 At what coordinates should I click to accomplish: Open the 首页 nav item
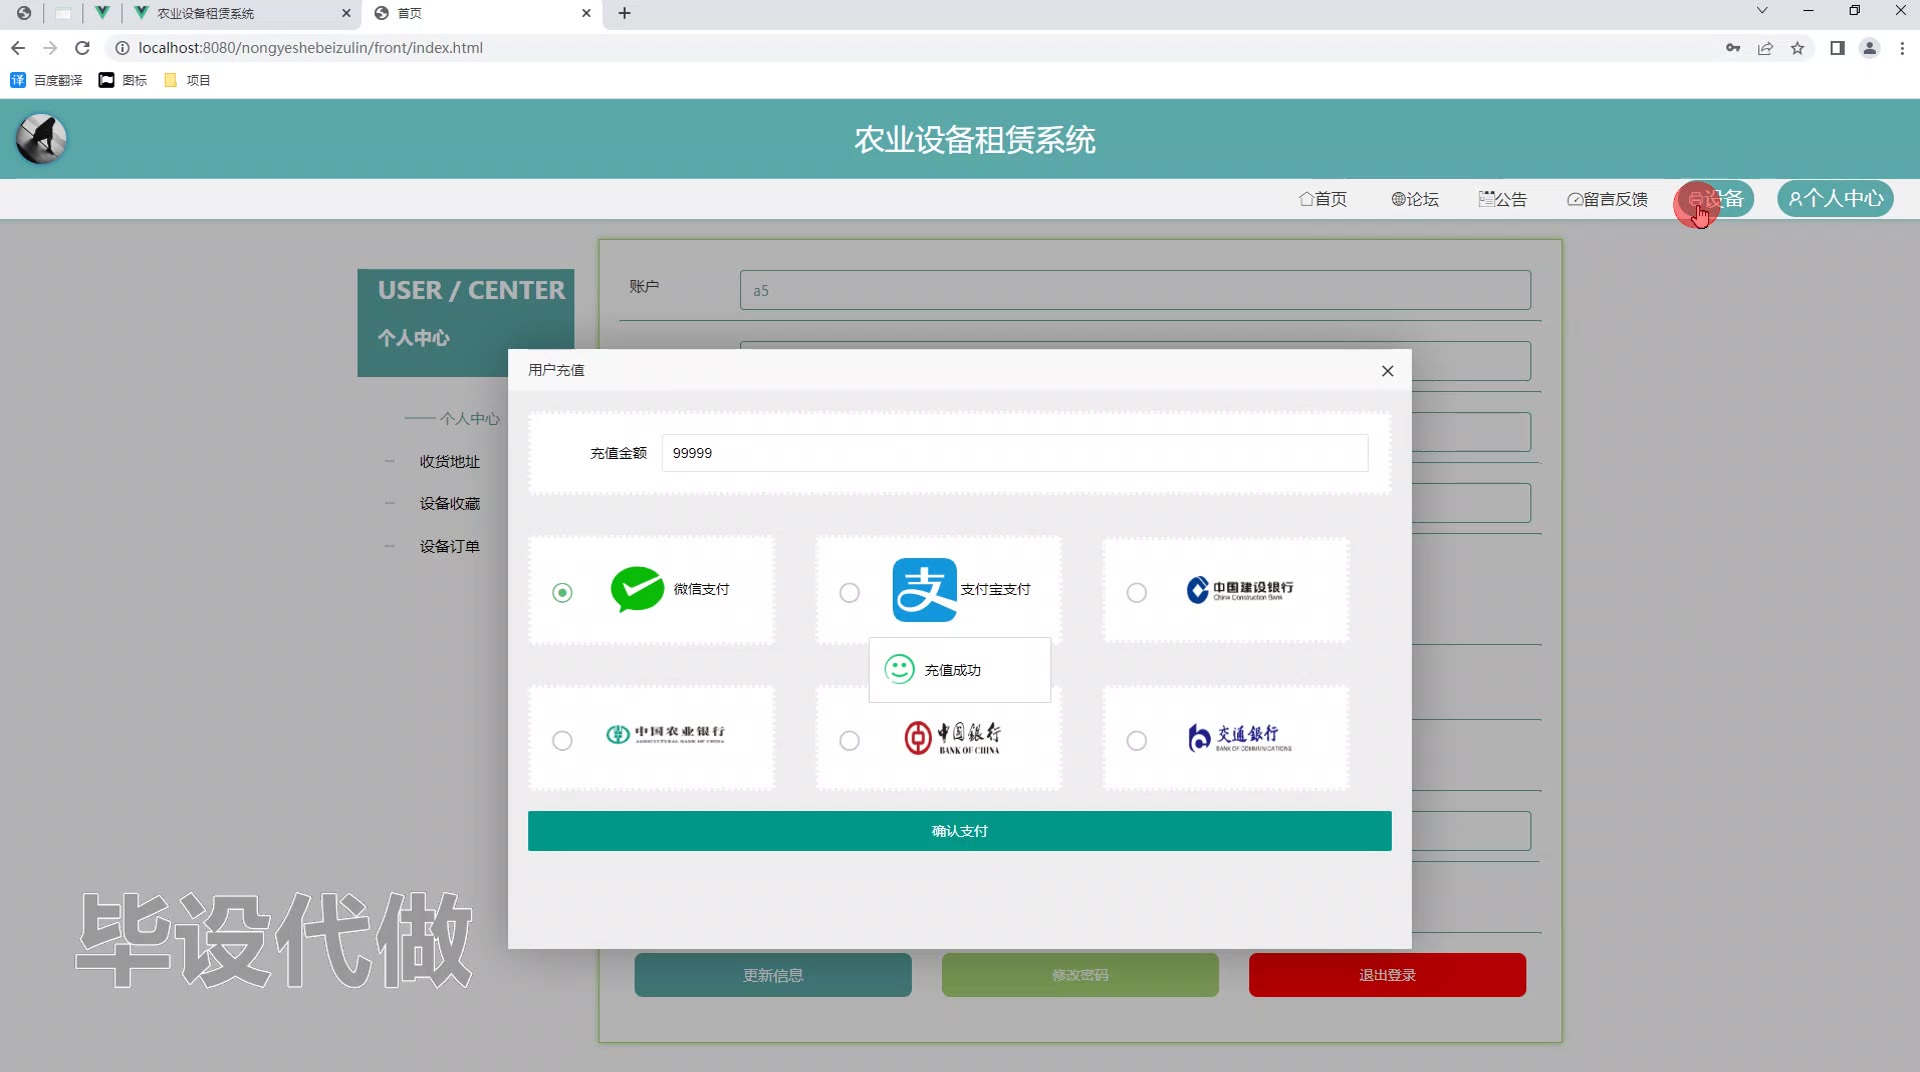tap(1322, 199)
